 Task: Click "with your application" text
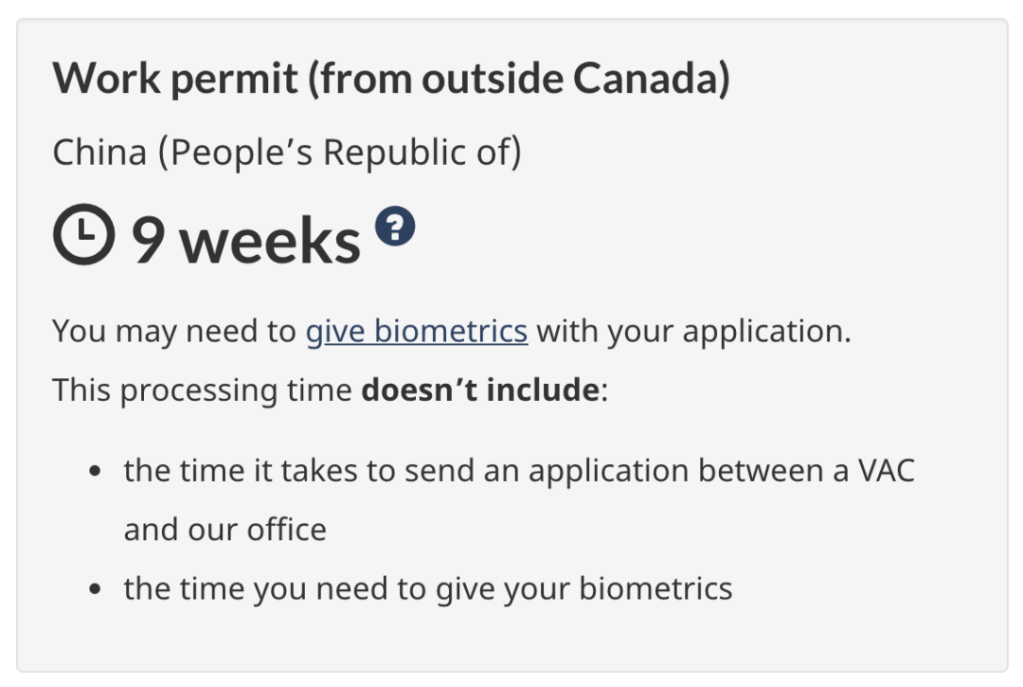(x=693, y=331)
